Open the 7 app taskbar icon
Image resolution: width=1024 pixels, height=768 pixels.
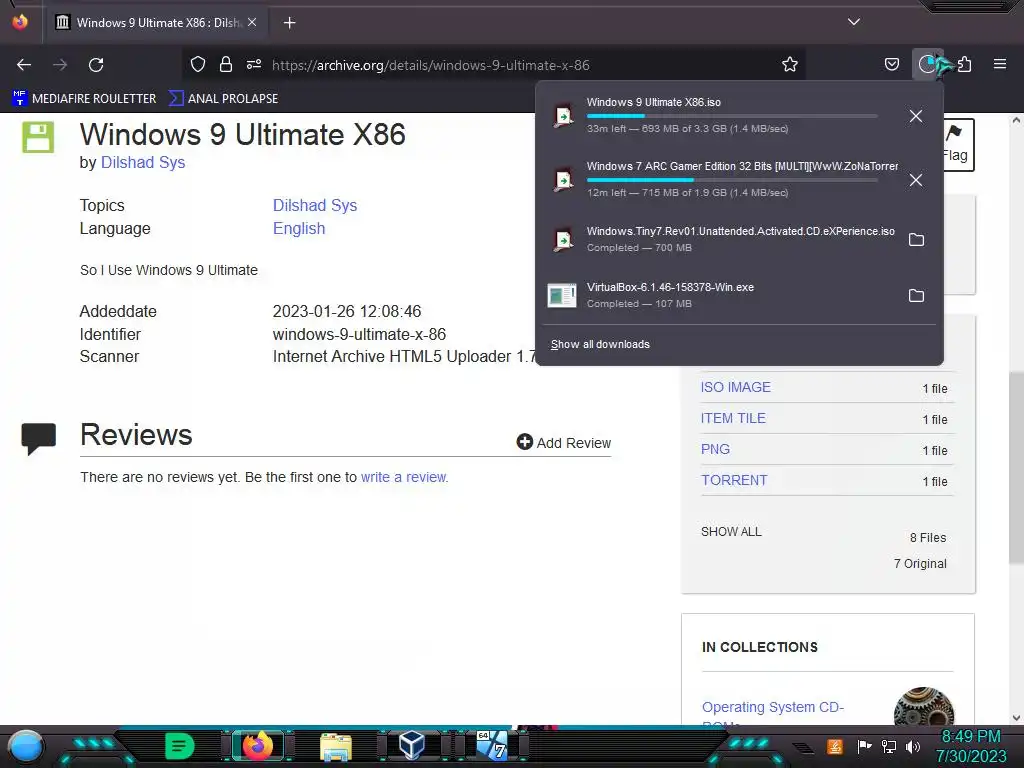(492, 746)
